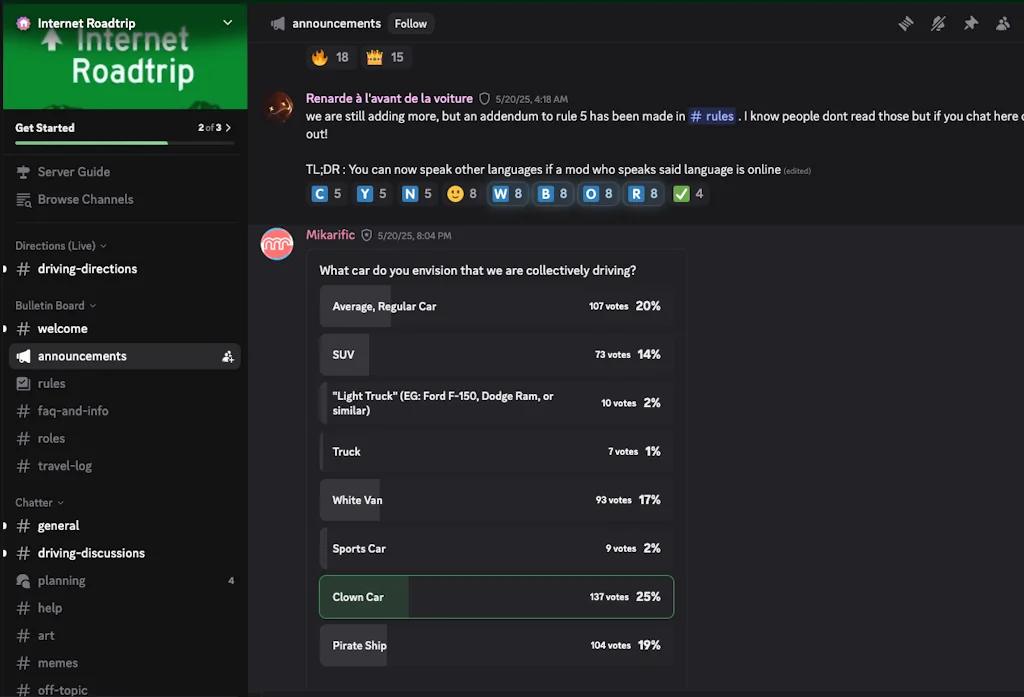Open the Threads icon in channel header
Viewport: 1024px width, 697px height.
pyautogui.click(x=906, y=24)
